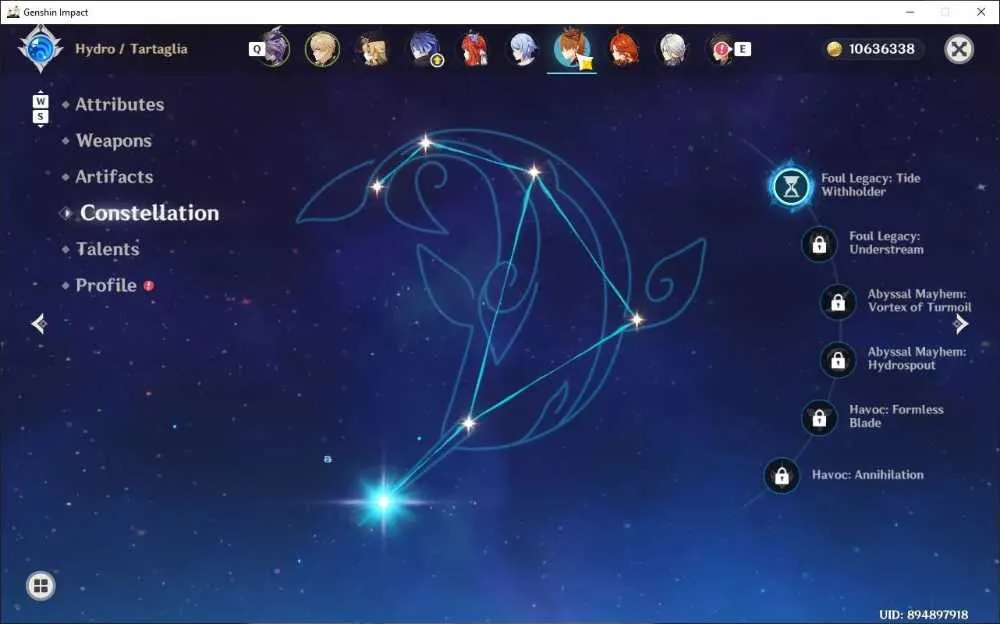The height and width of the screenshot is (624, 1000).
Task: Open the locked Havoc: Formless Blade node
Action: [820, 418]
